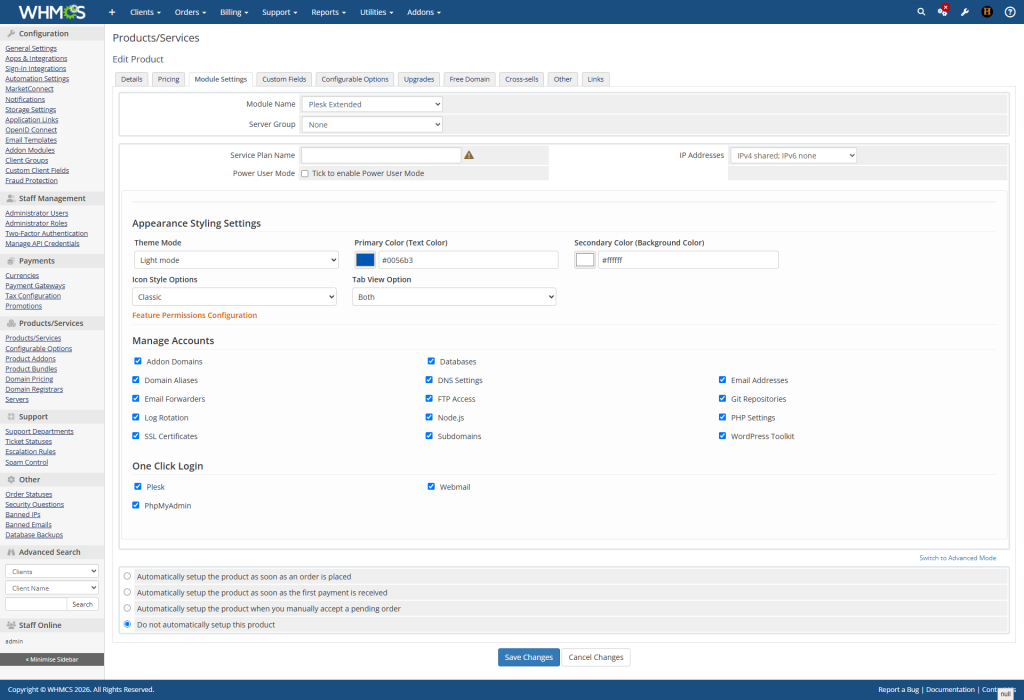Click the sidebar Search button

pyautogui.click(x=82, y=604)
